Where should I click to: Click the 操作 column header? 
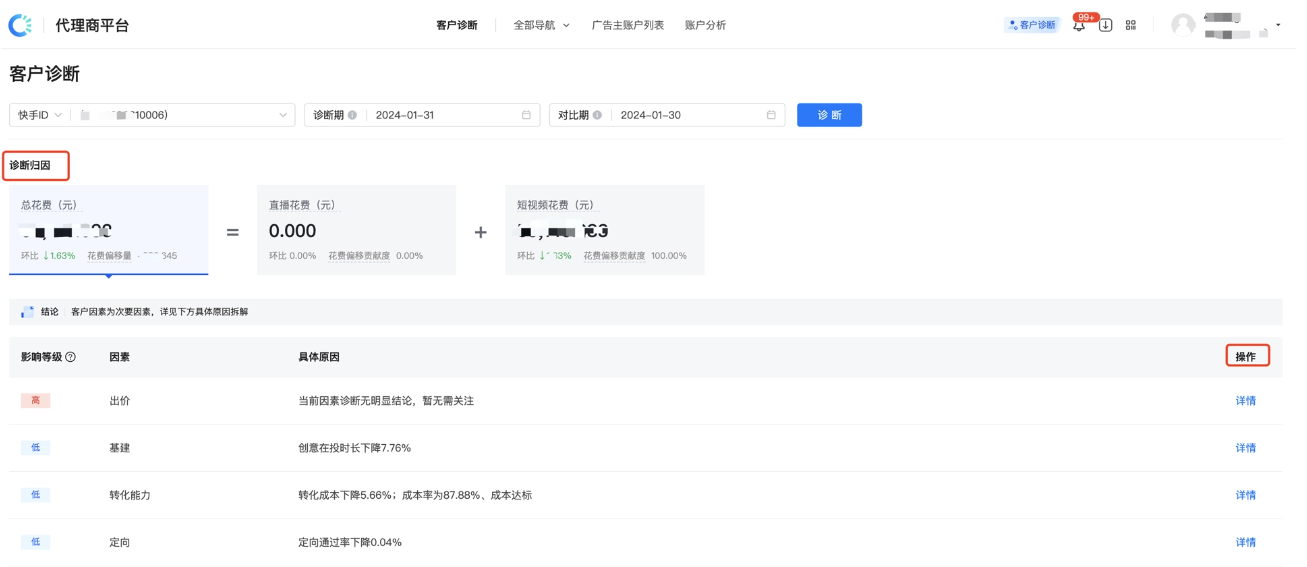pyautogui.click(x=1245, y=357)
